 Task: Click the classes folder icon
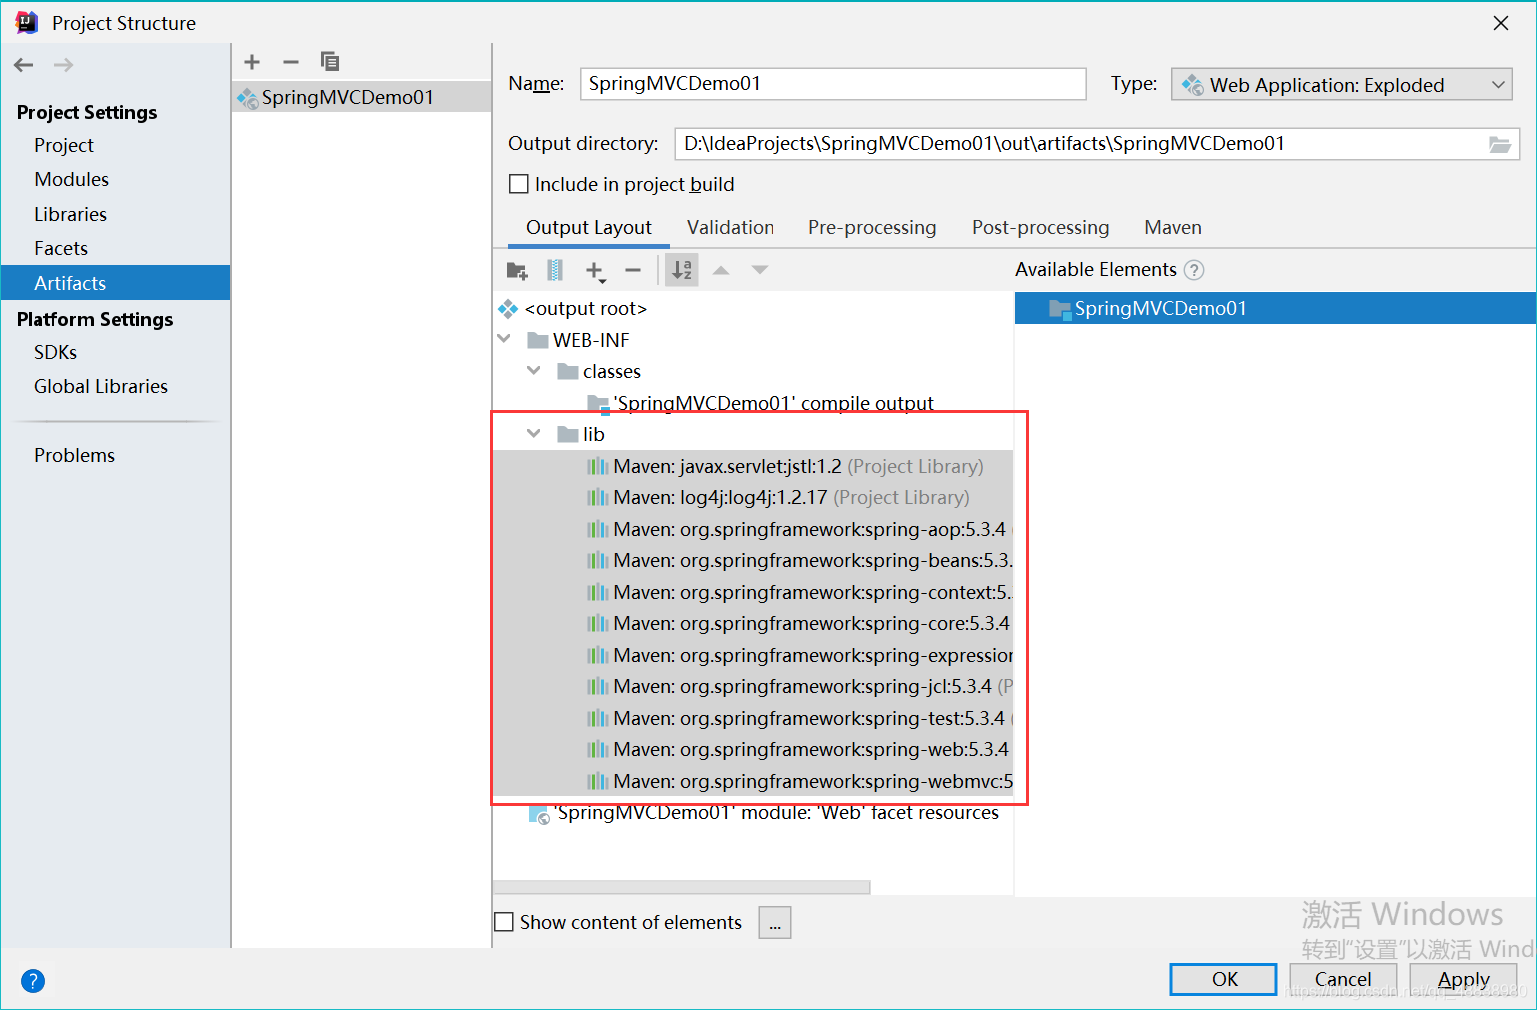(x=568, y=372)
